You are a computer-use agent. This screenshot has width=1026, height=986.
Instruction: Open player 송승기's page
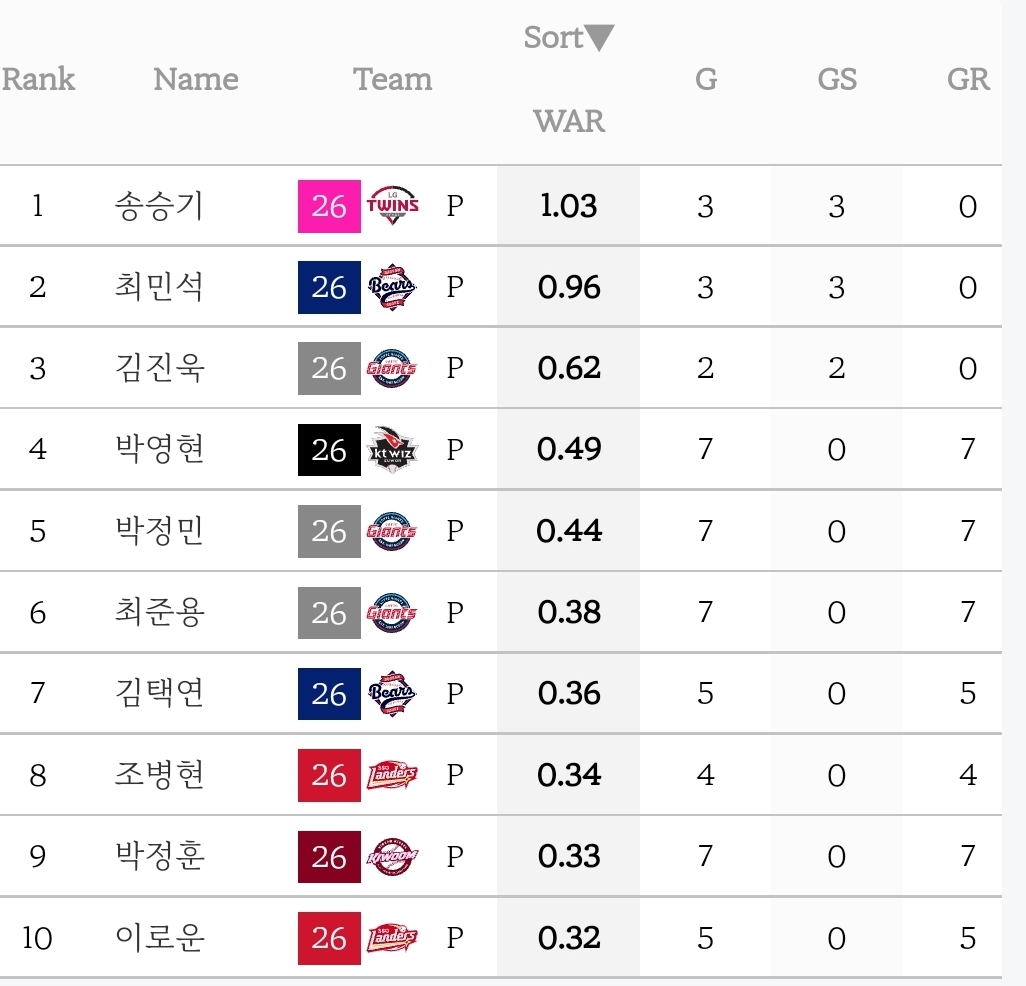coord(159,206)
